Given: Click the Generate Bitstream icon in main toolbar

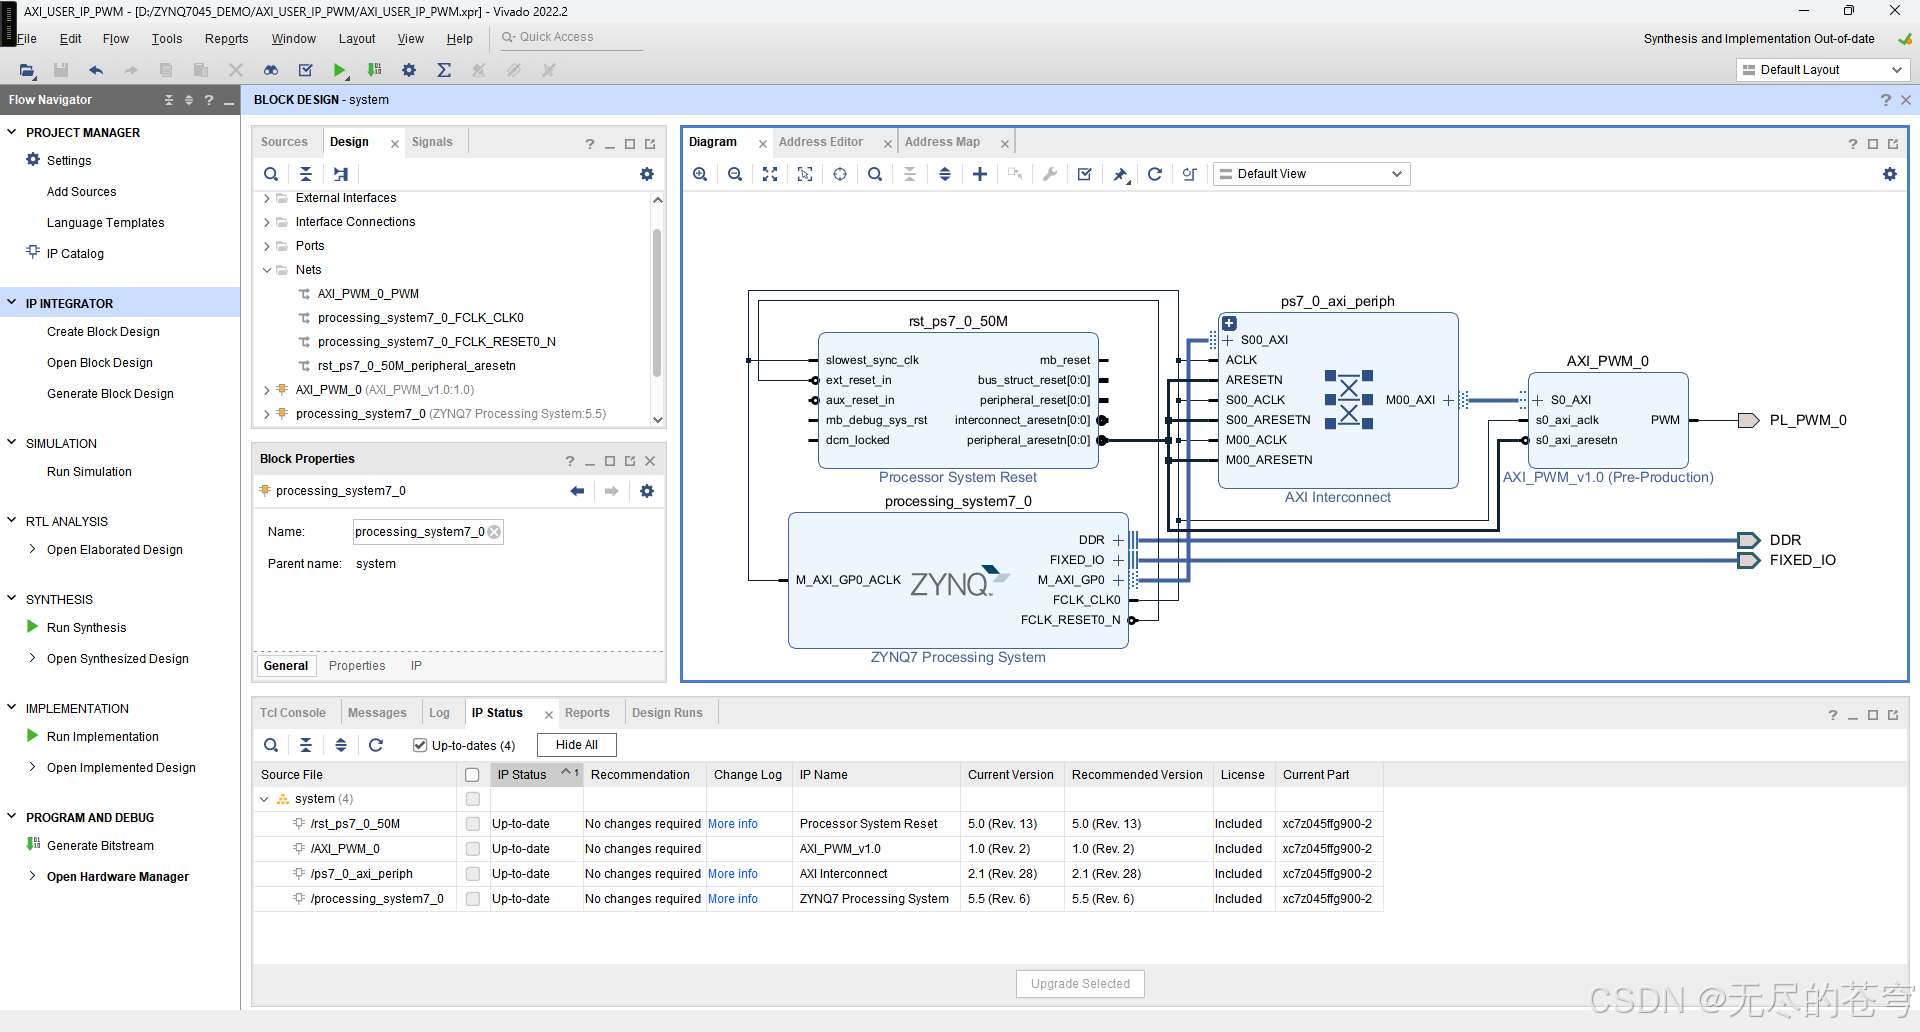Looking at the screenshot, I should coord(374,70).
